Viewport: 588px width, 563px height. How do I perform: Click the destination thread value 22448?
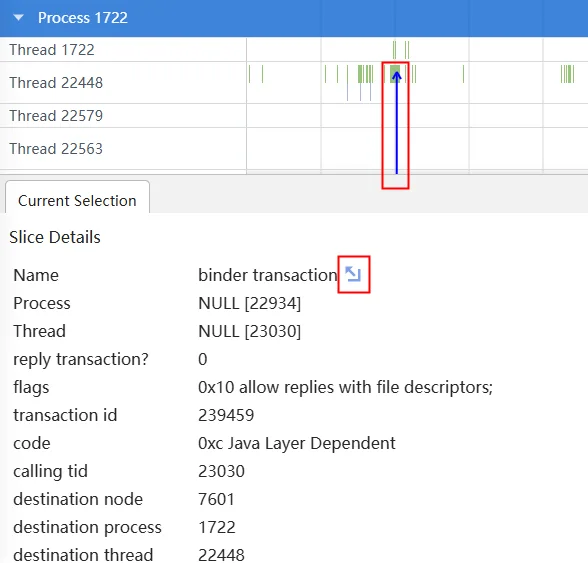click(x=221, y=555)
